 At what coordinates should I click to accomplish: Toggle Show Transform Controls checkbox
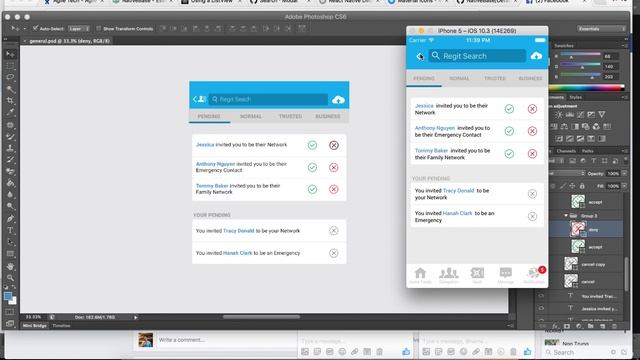98,29
